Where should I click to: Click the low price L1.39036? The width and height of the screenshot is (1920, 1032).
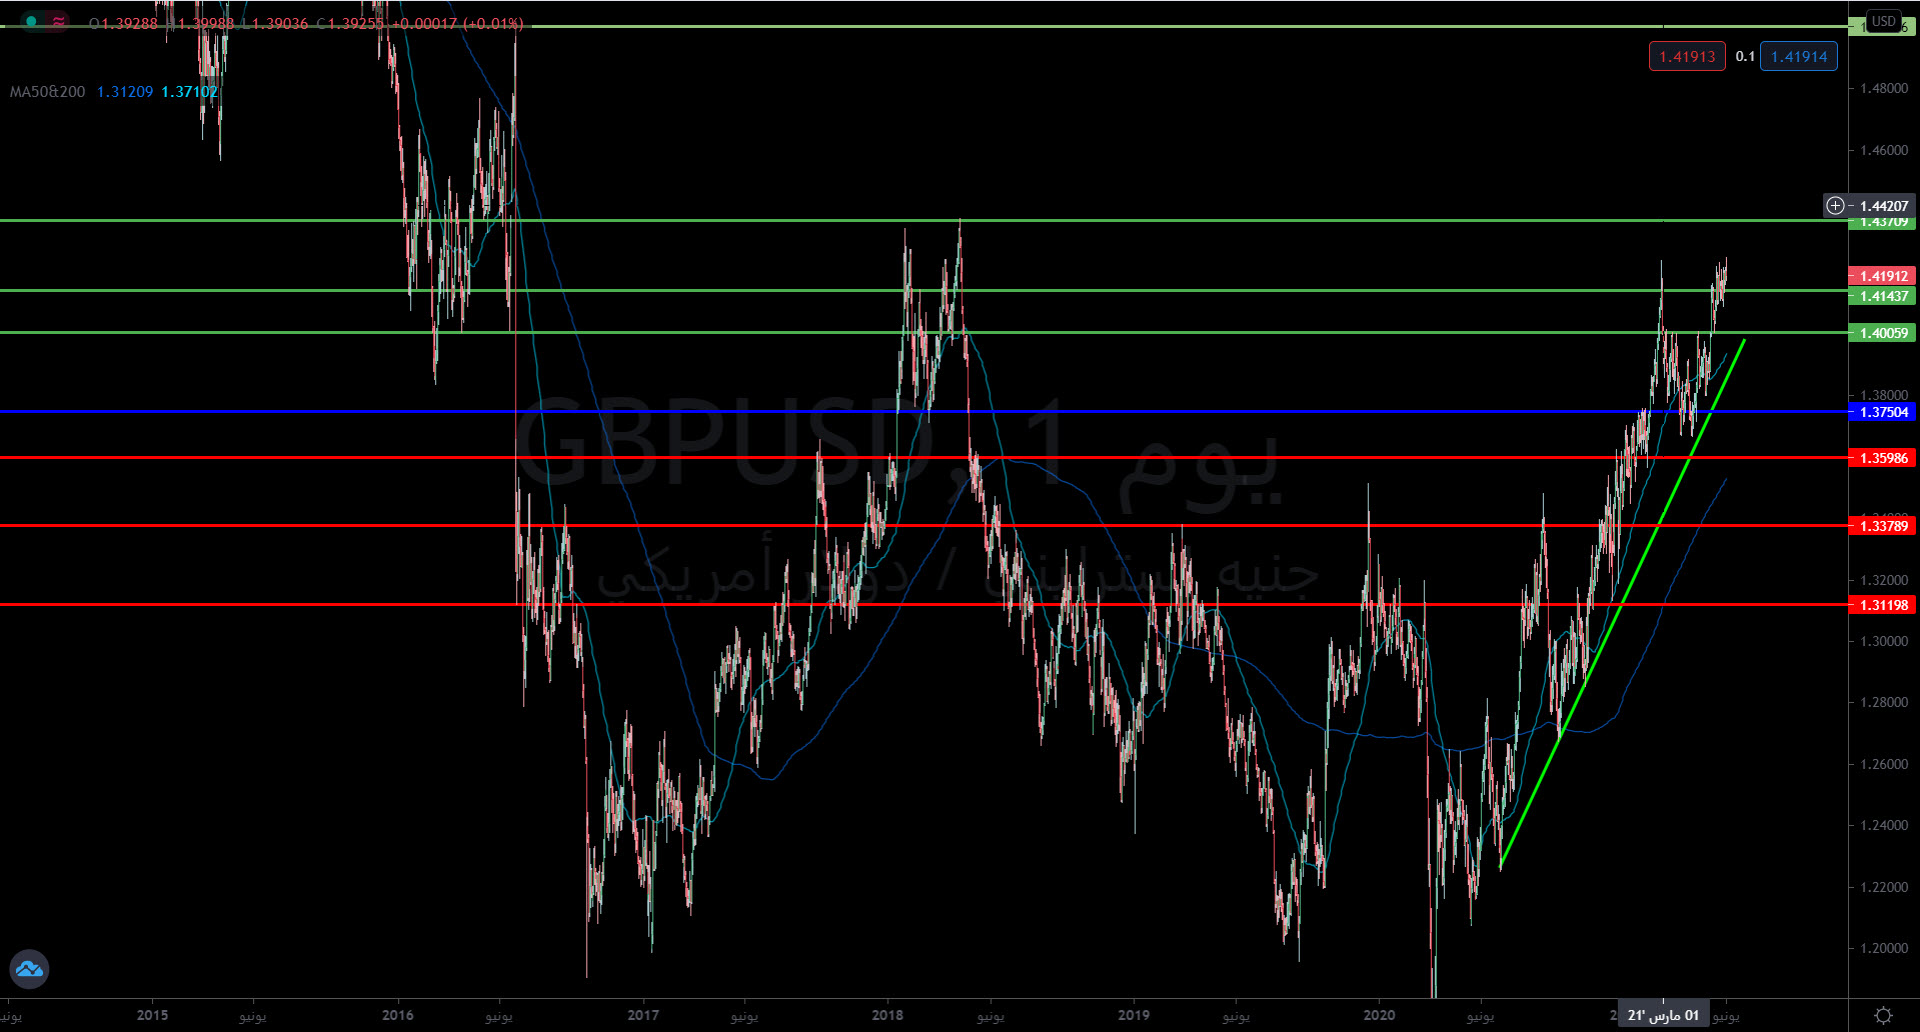click(x=275, y=23)
